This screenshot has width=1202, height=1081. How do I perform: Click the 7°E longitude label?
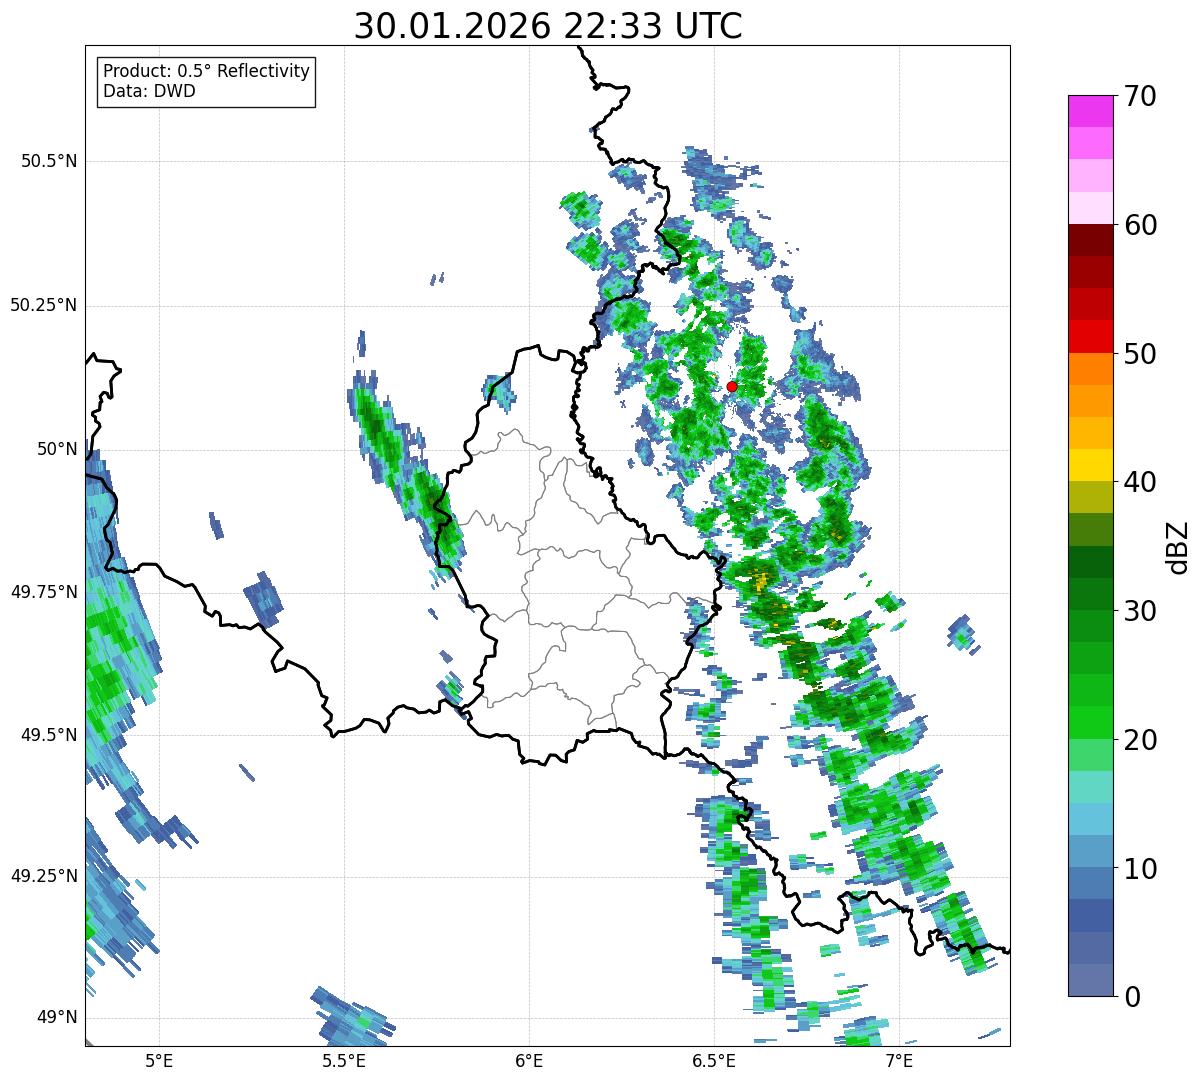(899, 1061)
